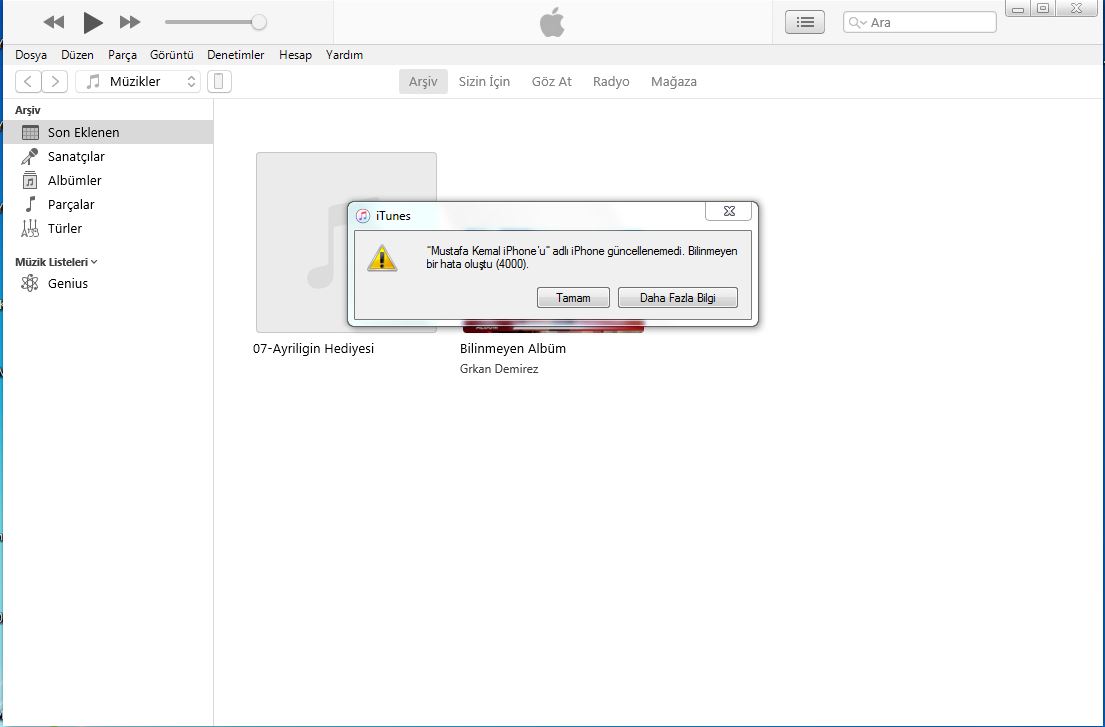
Task: Select Parçalar in sidebar
Action: 108,204
